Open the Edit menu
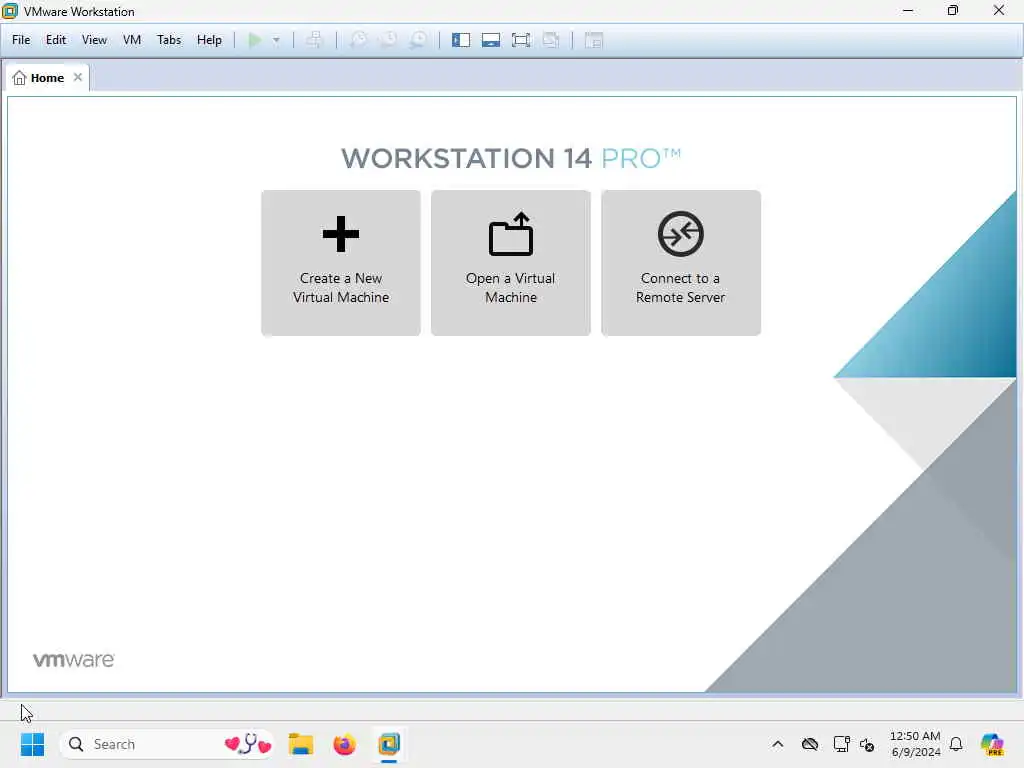 pyautogui.click(x=56, y=40)
